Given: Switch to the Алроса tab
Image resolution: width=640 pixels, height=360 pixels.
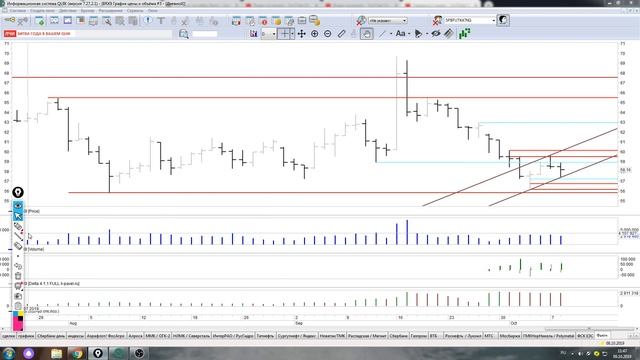Looking at the screenshot, I should click(135, 336).
